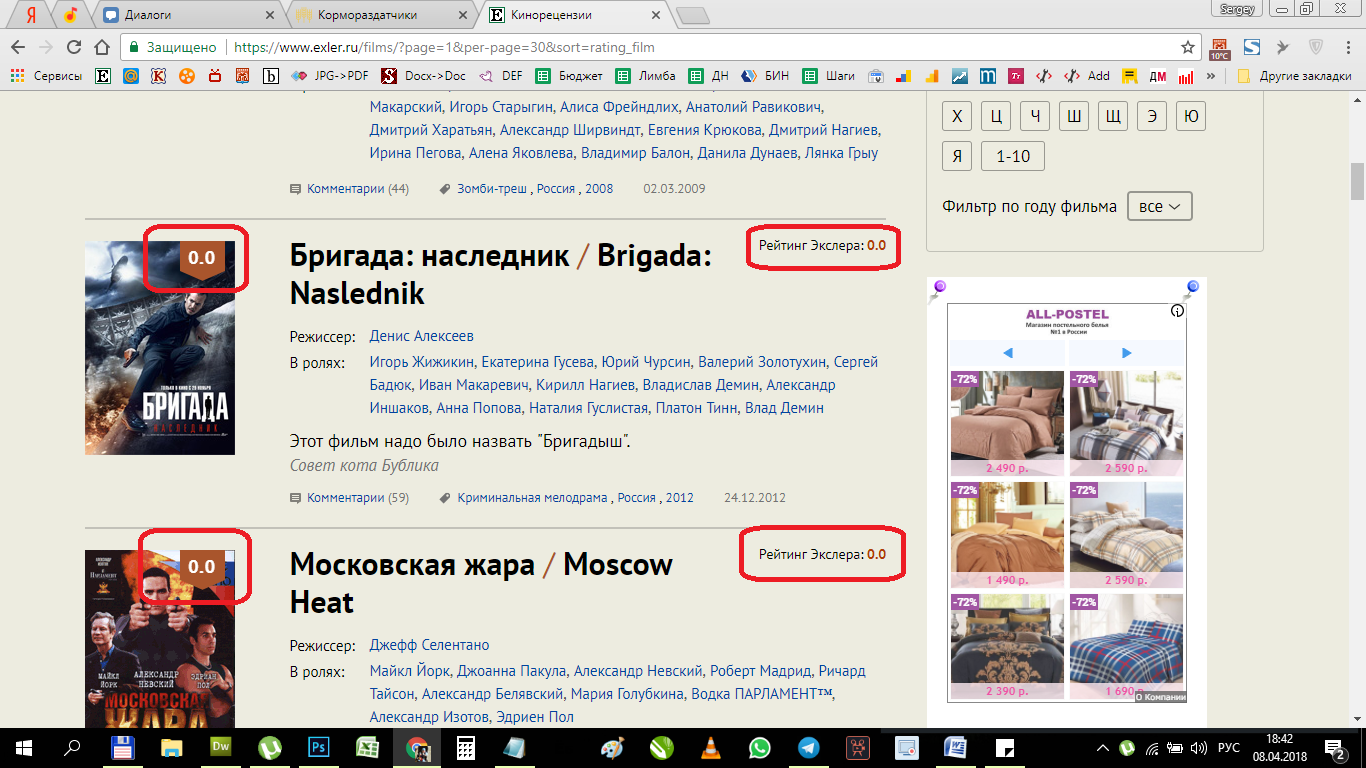This screenshot has height=768, width=1366.
Task: Open the 'Другие закладки' bookmarks folder
Action: coord(1295,76)
